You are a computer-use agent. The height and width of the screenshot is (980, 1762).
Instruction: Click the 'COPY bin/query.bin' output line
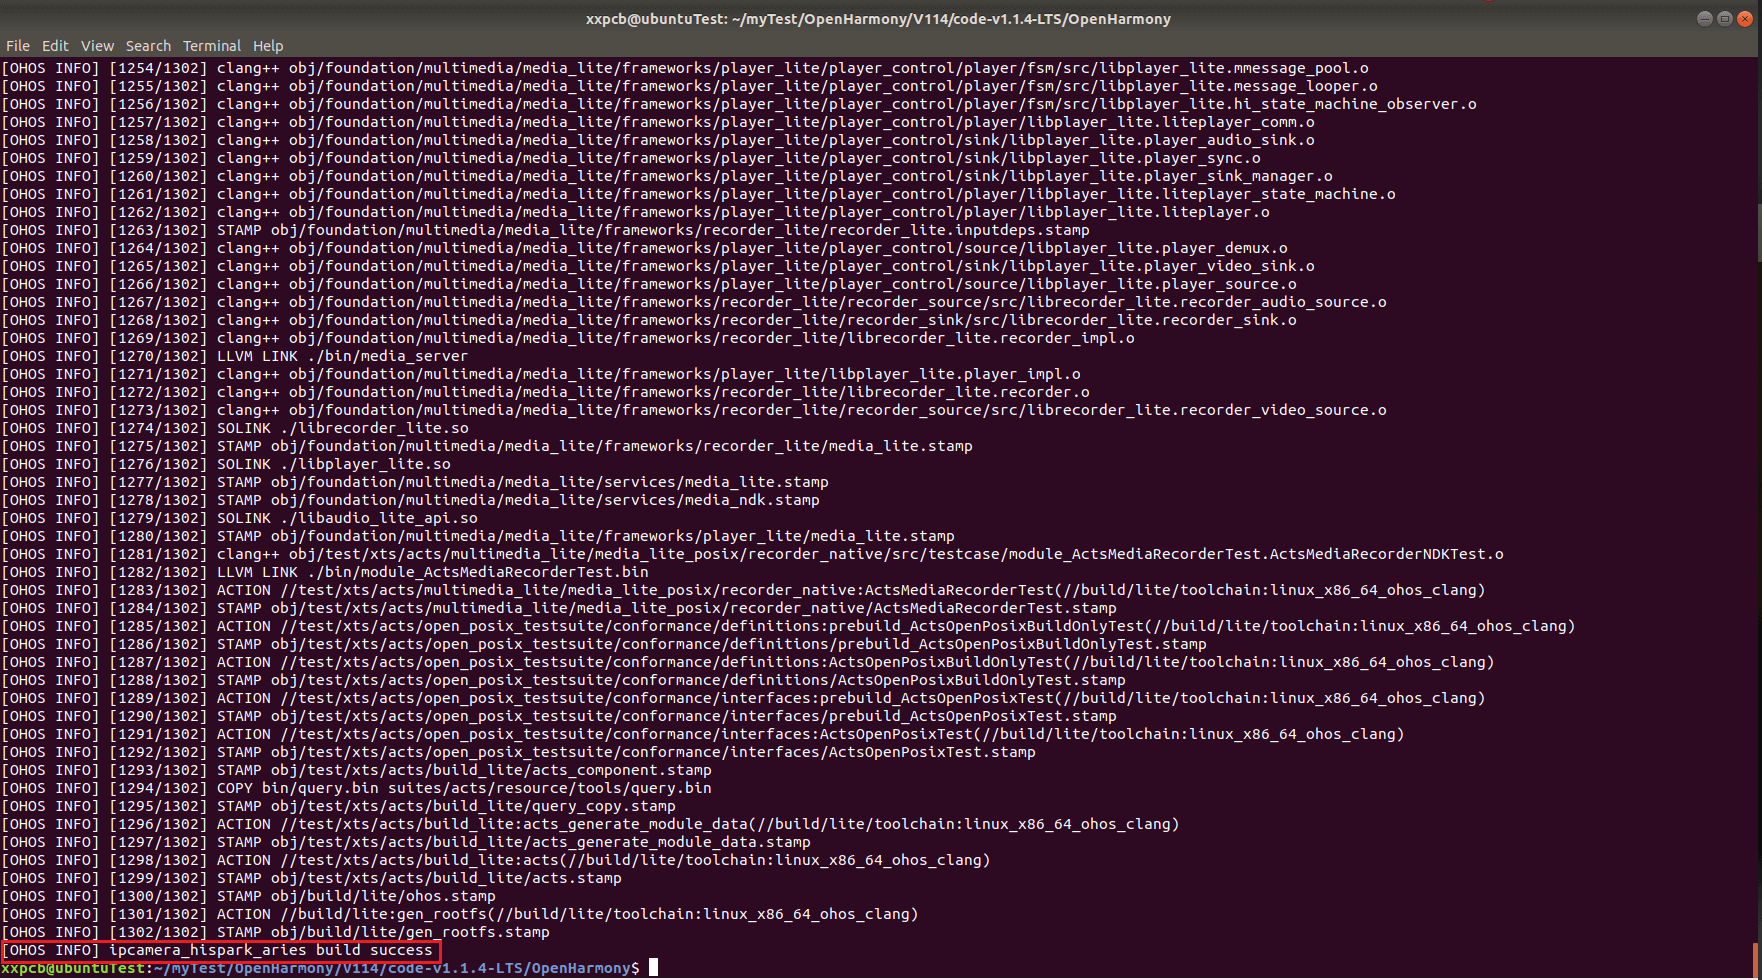click(464, 788)
